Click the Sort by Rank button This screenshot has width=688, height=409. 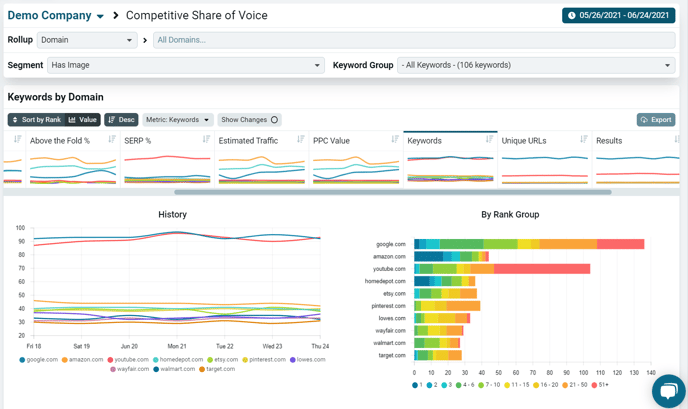(x=36, y=120)
